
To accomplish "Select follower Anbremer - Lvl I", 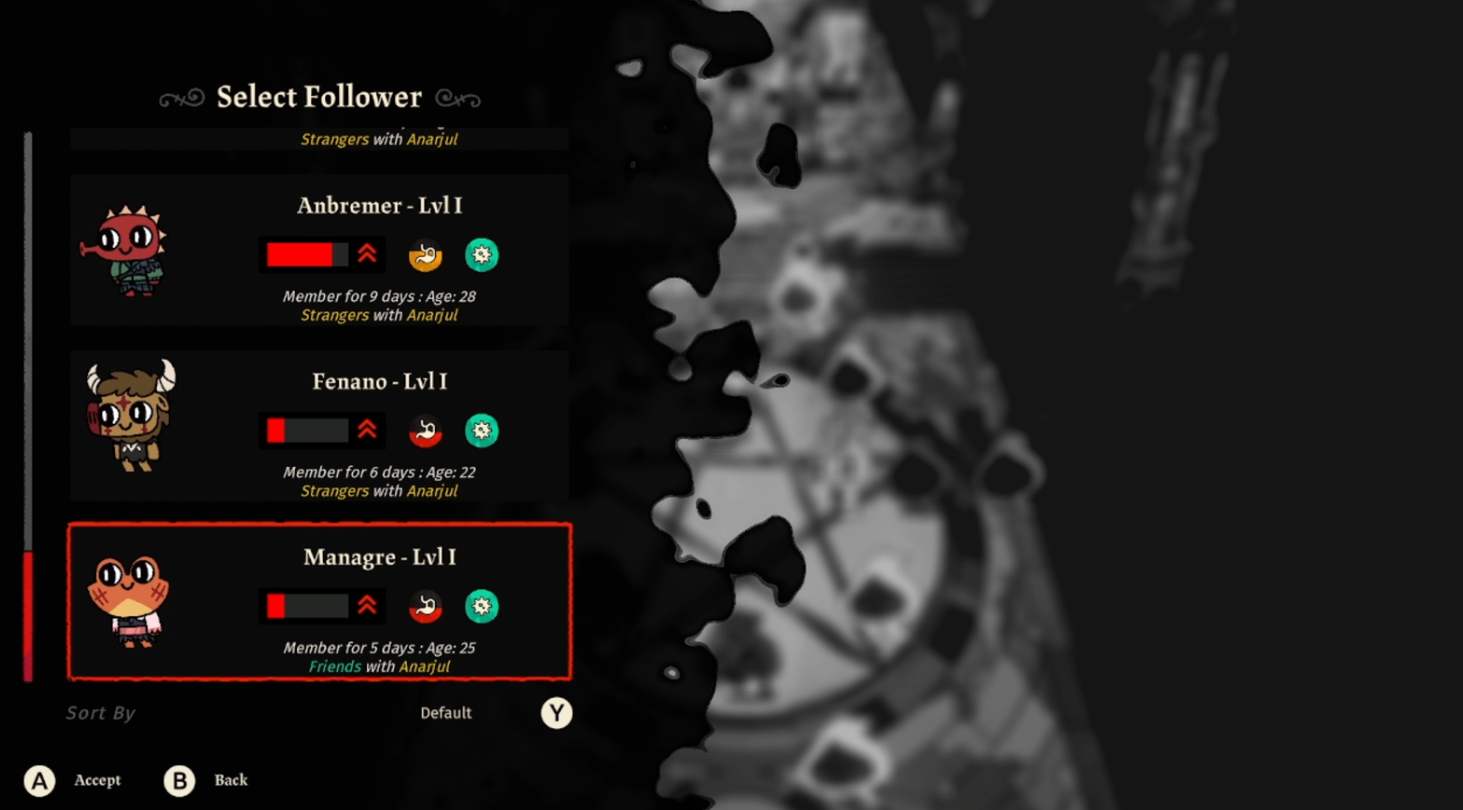I will tap(319, 250).
